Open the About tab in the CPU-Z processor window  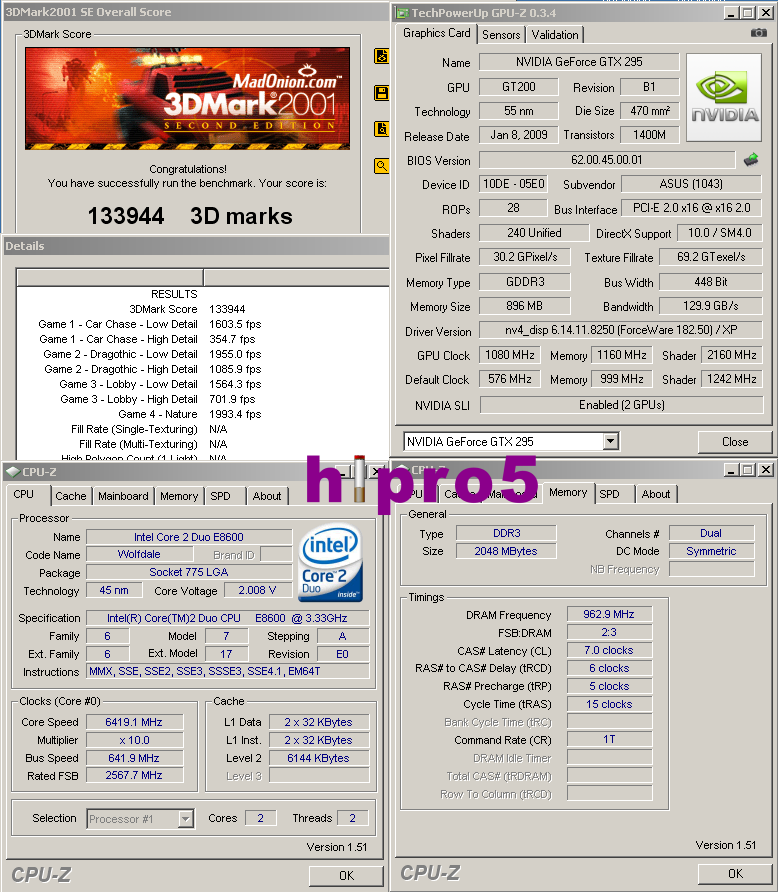click(x=267, y=496)
